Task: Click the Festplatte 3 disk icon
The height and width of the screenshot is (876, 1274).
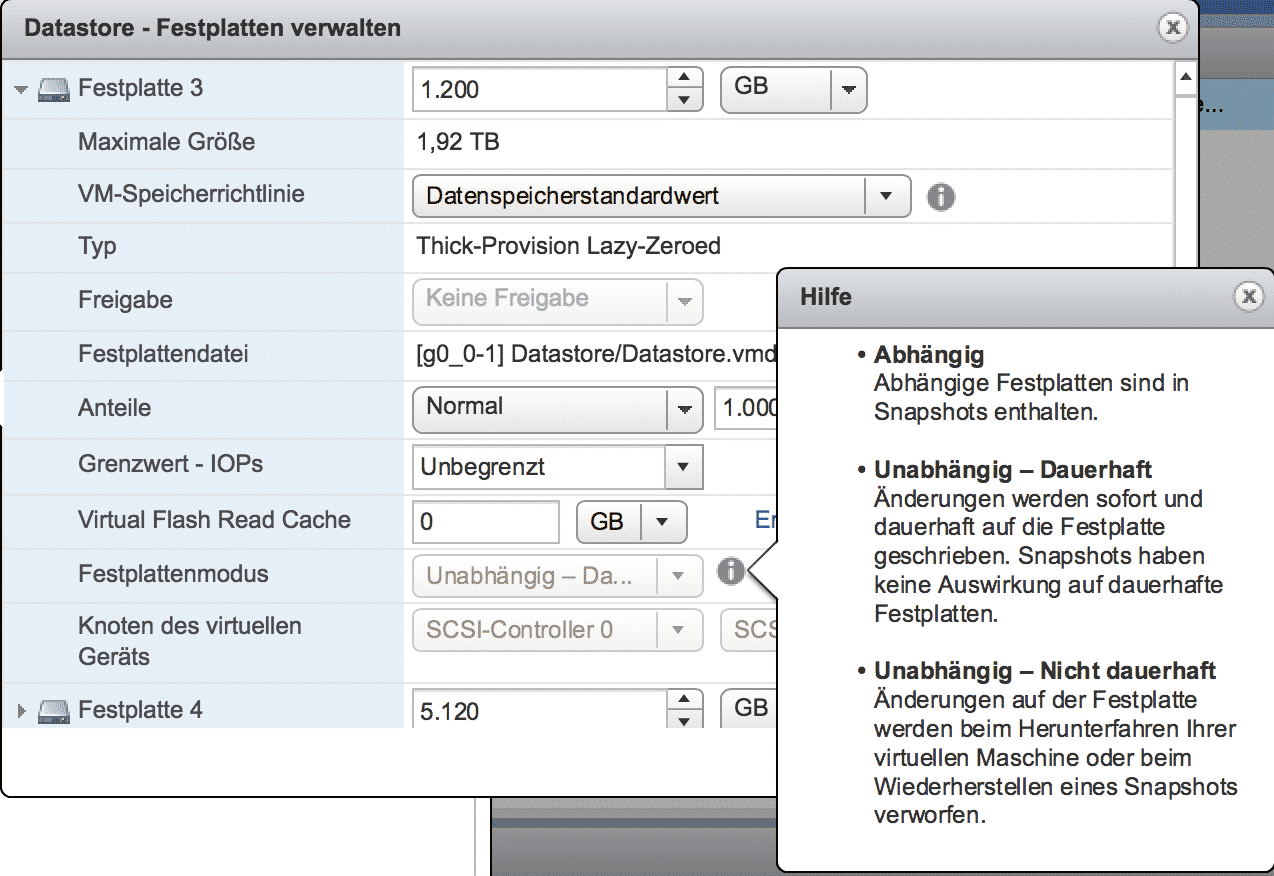Action: tap(55, 90)
